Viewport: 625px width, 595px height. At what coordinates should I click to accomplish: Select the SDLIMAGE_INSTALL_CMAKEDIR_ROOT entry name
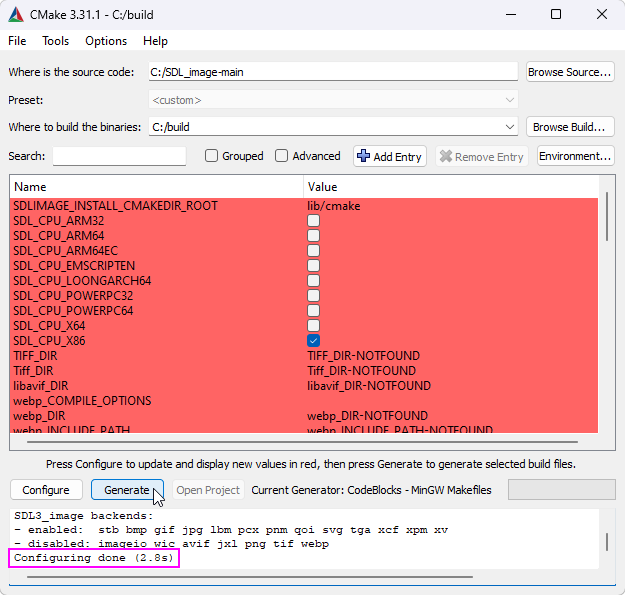click(116, 206)
